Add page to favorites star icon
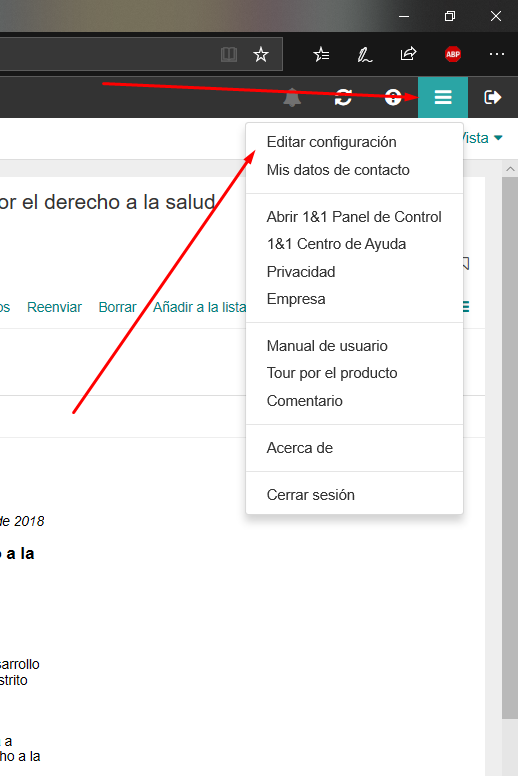The image size is (518, 776). 261,54
